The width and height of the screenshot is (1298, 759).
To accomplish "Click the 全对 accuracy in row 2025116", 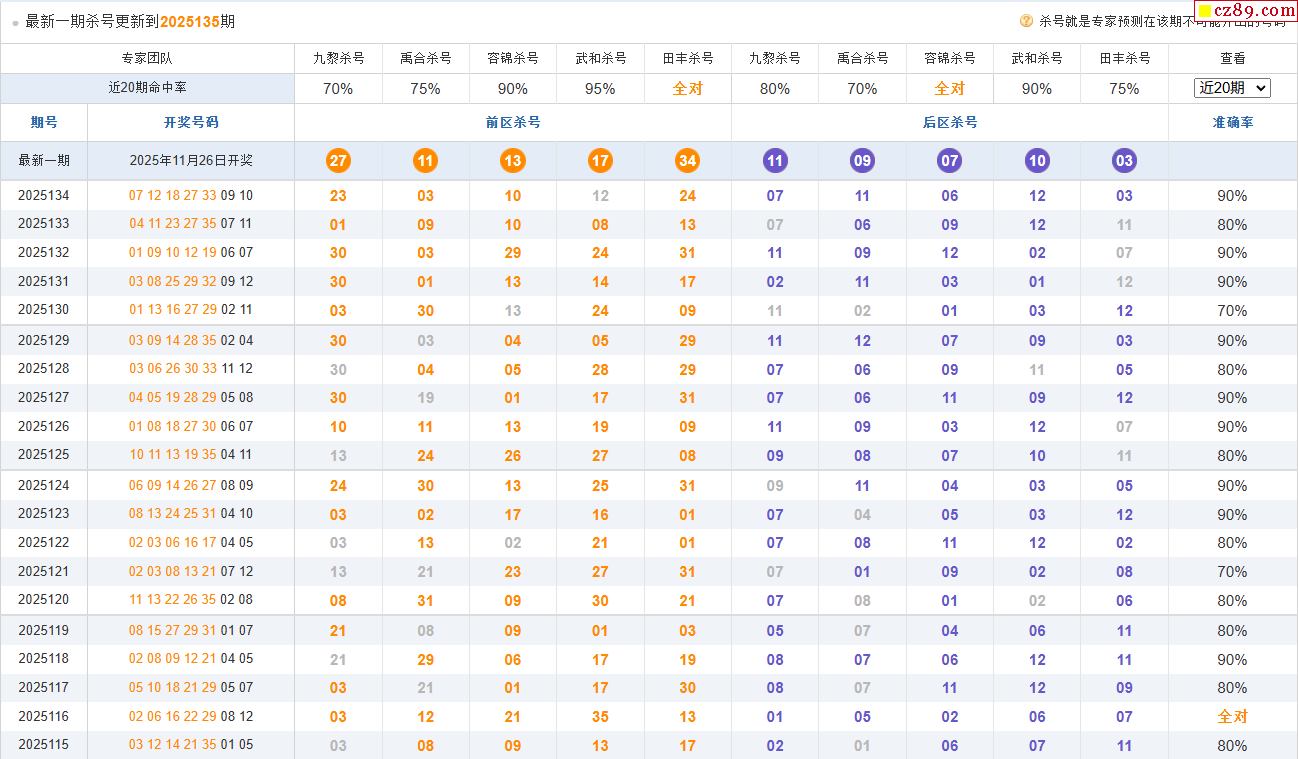I will 1232,717.
